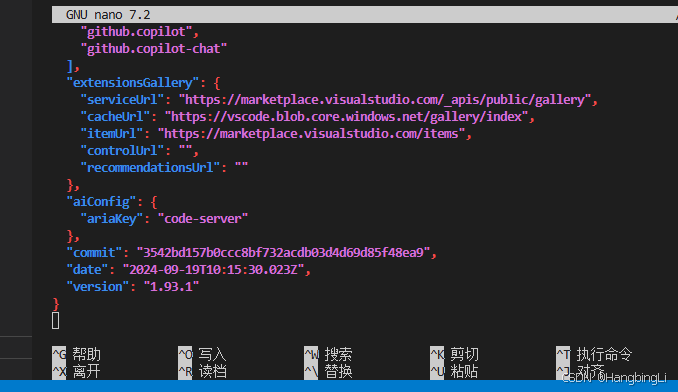
Task: Click the ^T 执行命令 execute shortcut
Action: (594, 354)
